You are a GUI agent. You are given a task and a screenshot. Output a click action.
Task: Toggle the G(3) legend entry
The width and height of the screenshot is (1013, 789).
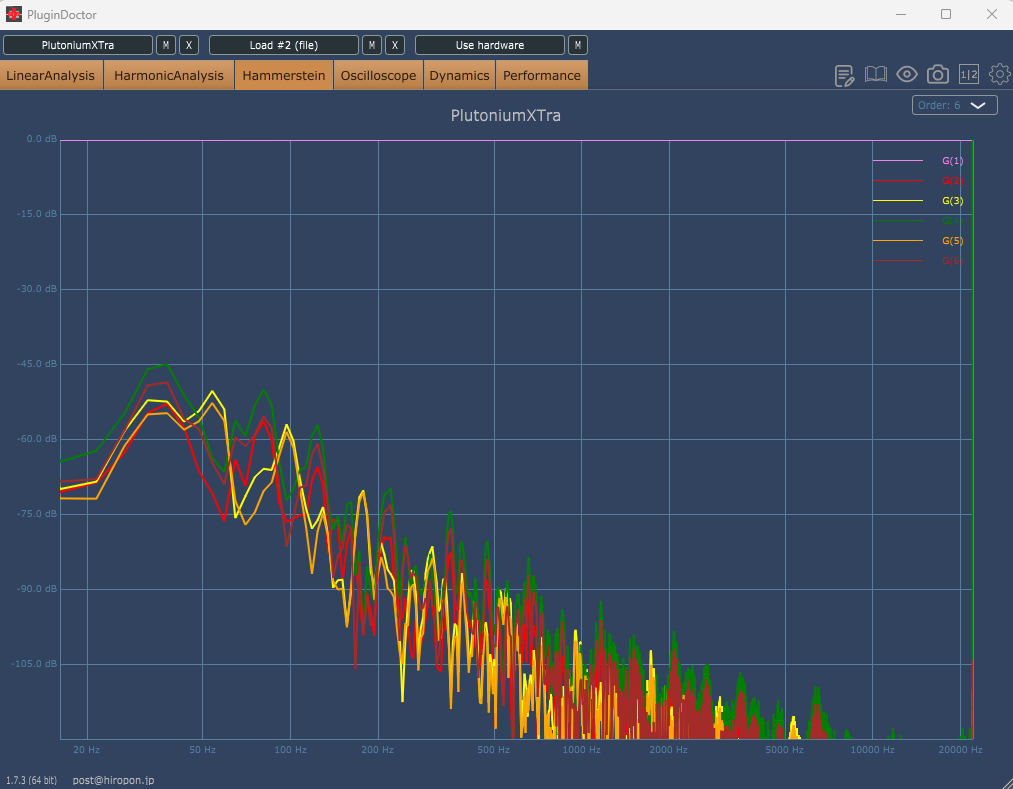952,201
